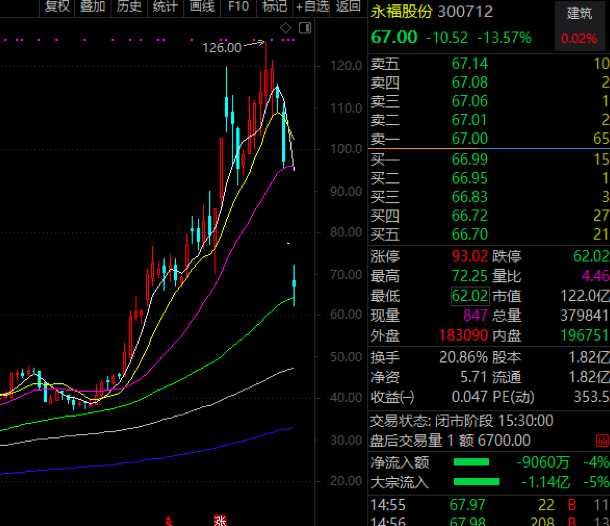Click the 标记 mark button
The width and height of the screenshot is (610, 526).
273,7
